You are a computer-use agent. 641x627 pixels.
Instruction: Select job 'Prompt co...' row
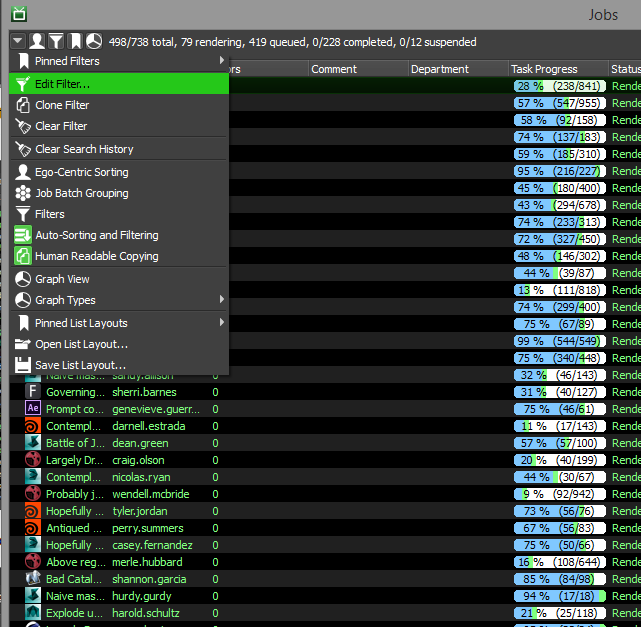[x=73, y=409]
